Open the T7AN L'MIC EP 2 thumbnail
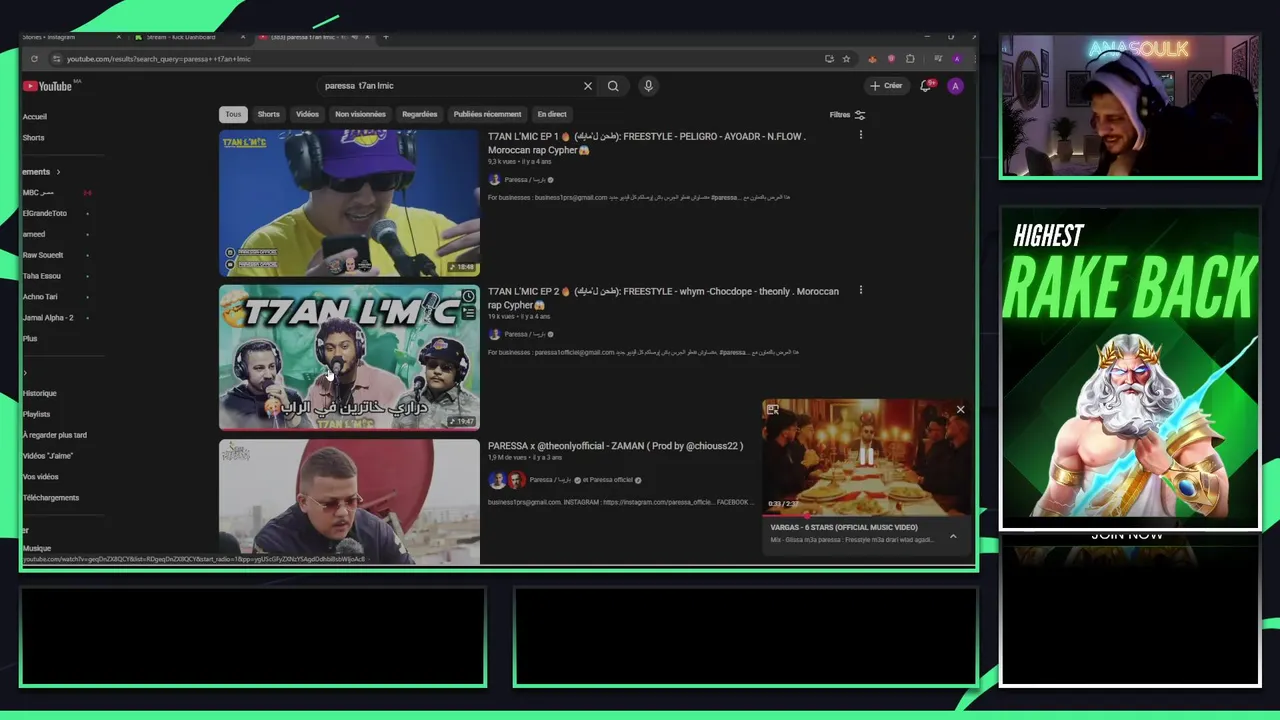Viewport: 1280px width, 720px height. pos(349,357)
